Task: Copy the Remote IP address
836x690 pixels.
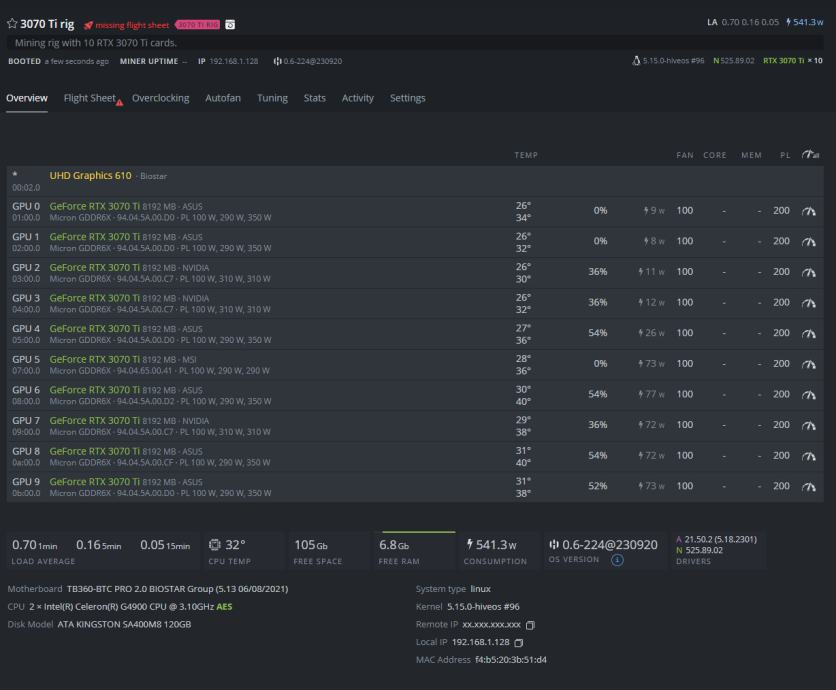Action: [x=531, y=625]
